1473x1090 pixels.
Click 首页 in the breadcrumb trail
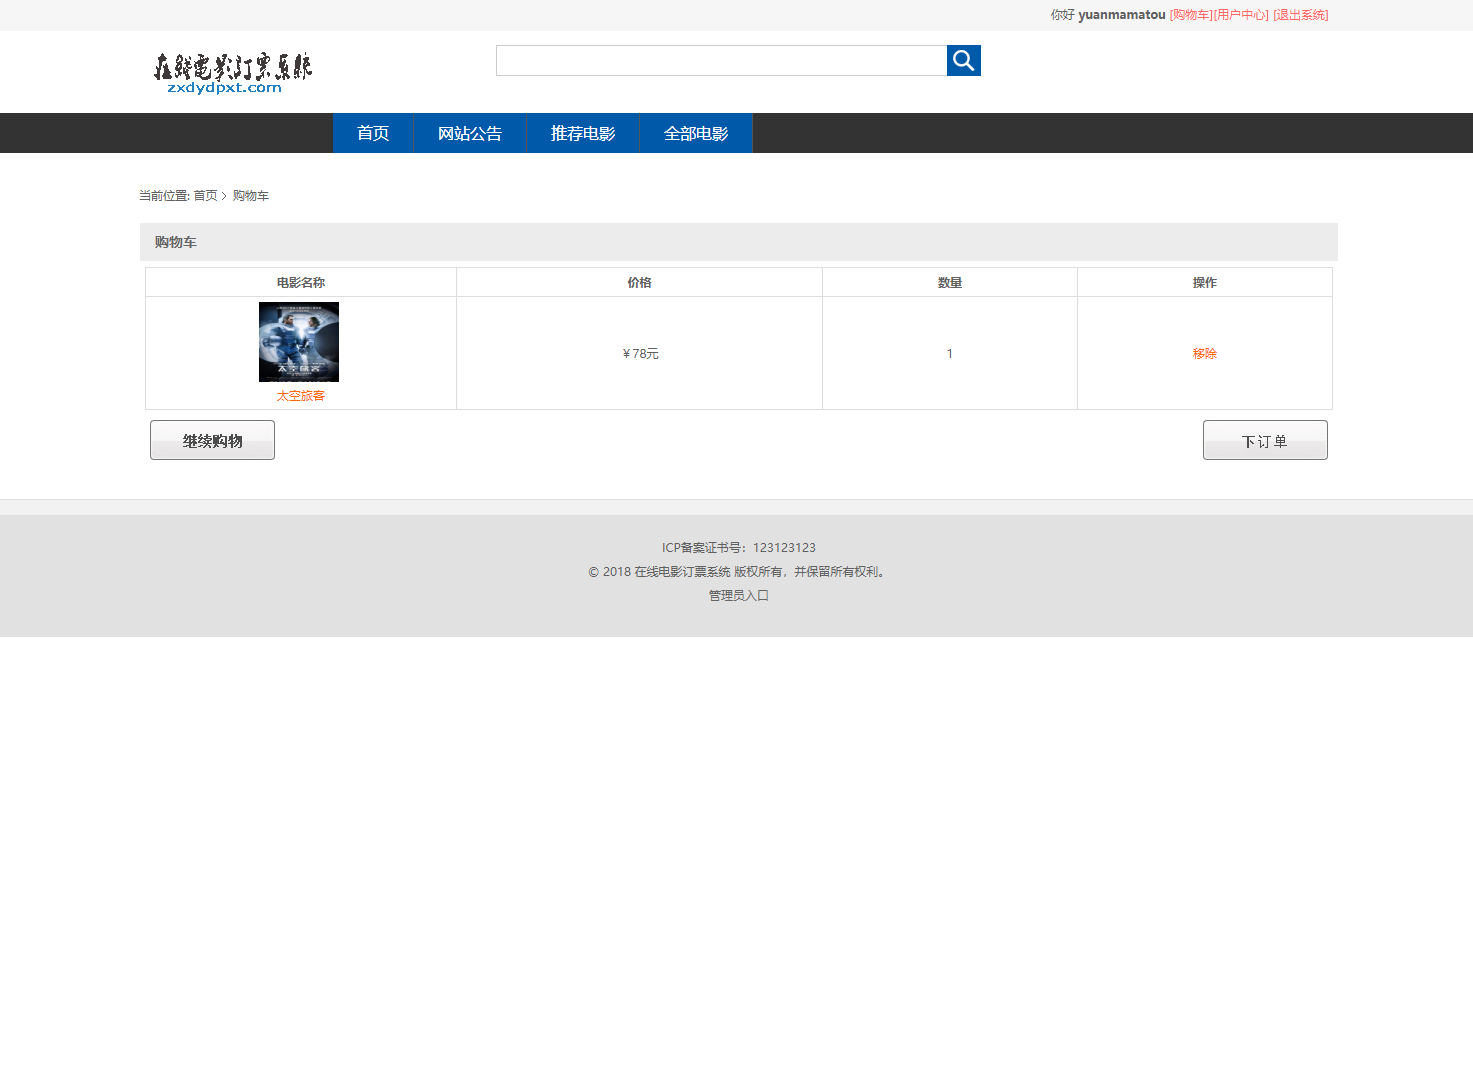coord(206,195)
